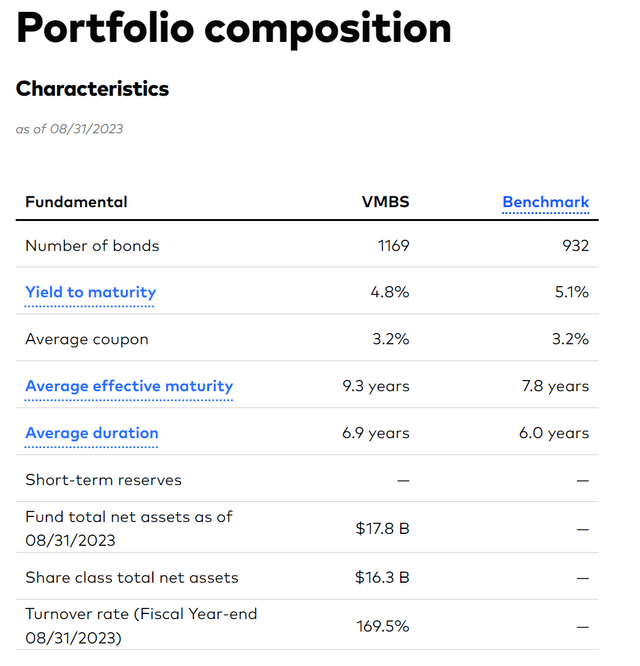Select the VMBS column header
Screen dimensions: 640x666
pos(385,202)
